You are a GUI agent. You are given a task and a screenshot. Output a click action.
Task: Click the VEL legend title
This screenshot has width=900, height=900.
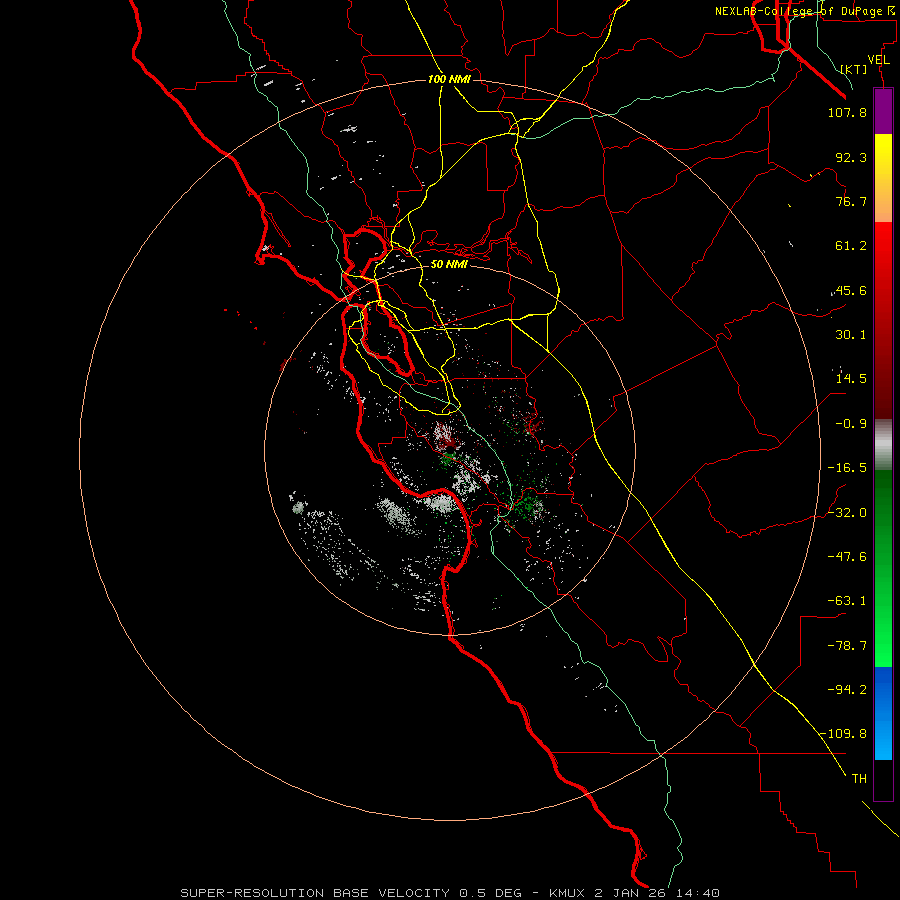(878, 60)
